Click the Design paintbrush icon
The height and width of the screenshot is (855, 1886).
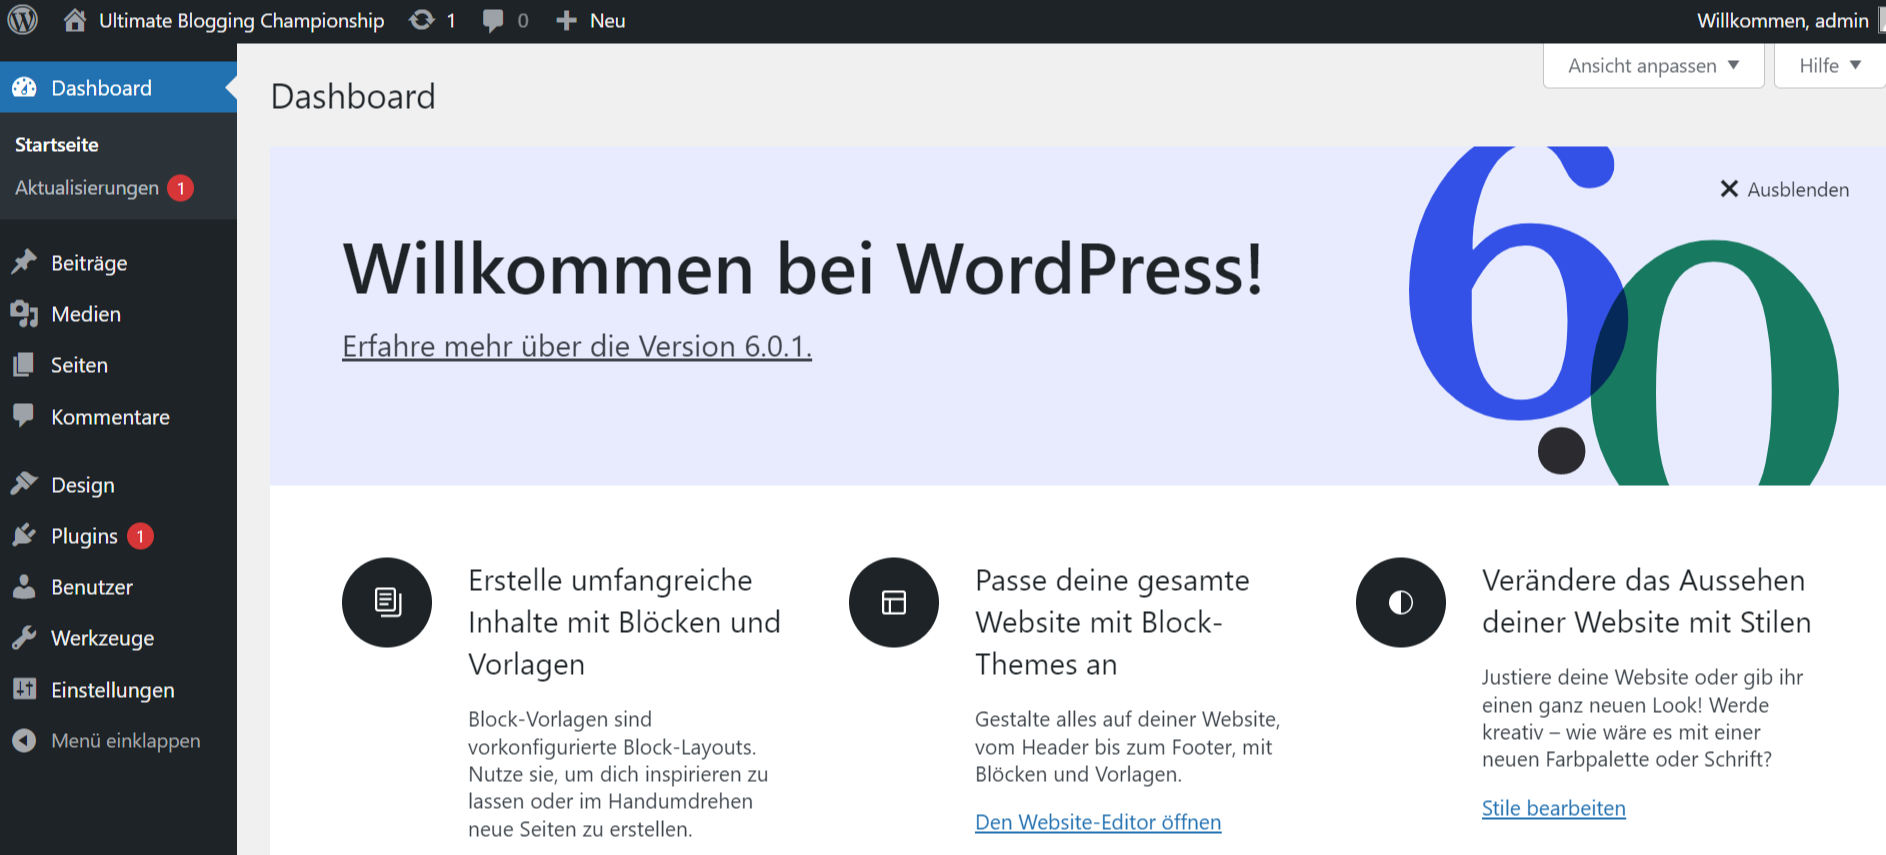(24, 484)
